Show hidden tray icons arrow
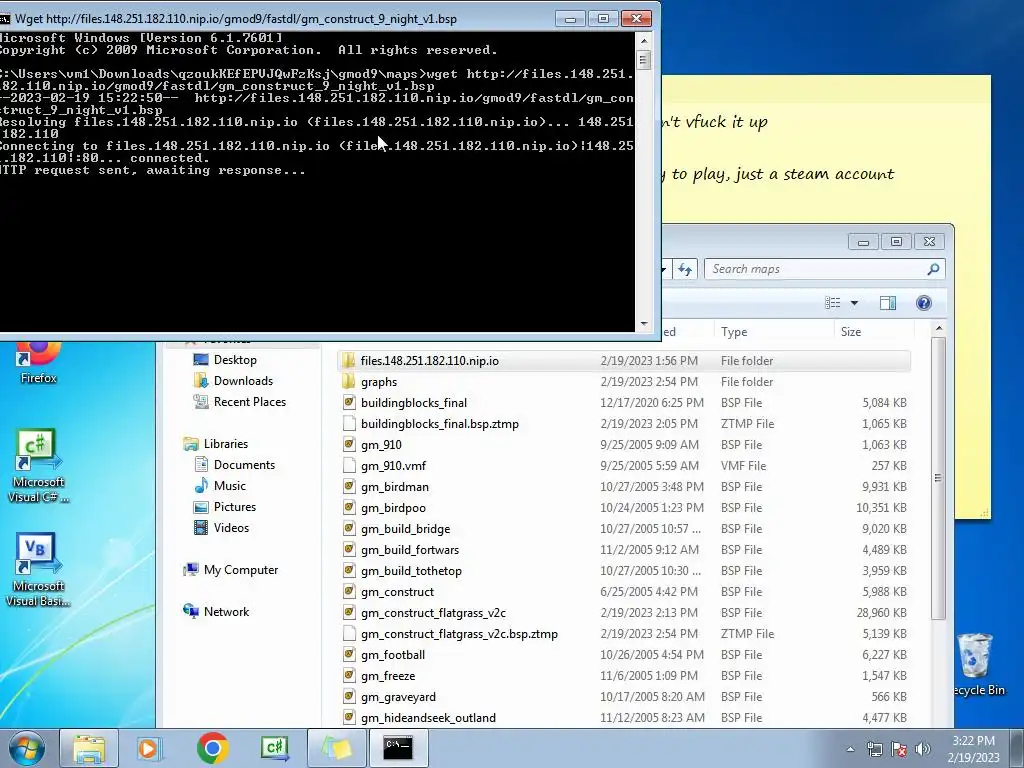 tap(850, 750)
